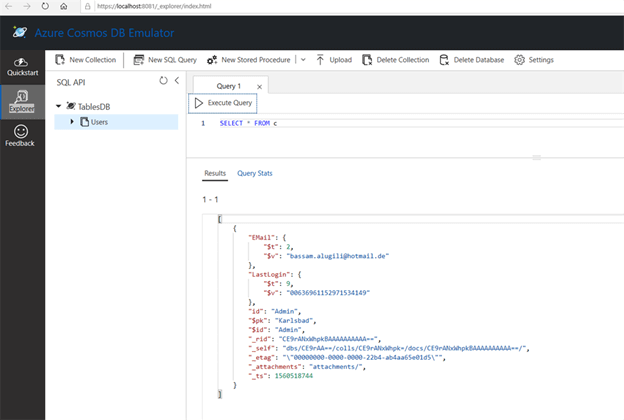Collapse the SQL API pane with chevron
624x420 pixels.
click(177, 81)
